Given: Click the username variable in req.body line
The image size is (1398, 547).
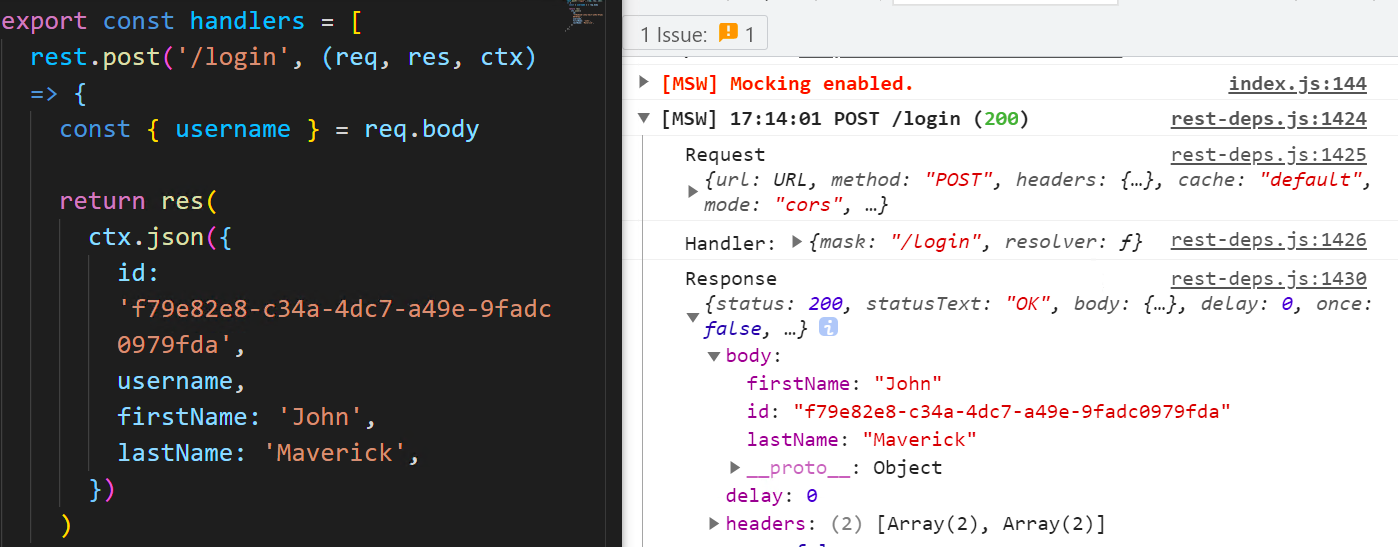Looking at the screenshot, I should [x=233, y=129].
